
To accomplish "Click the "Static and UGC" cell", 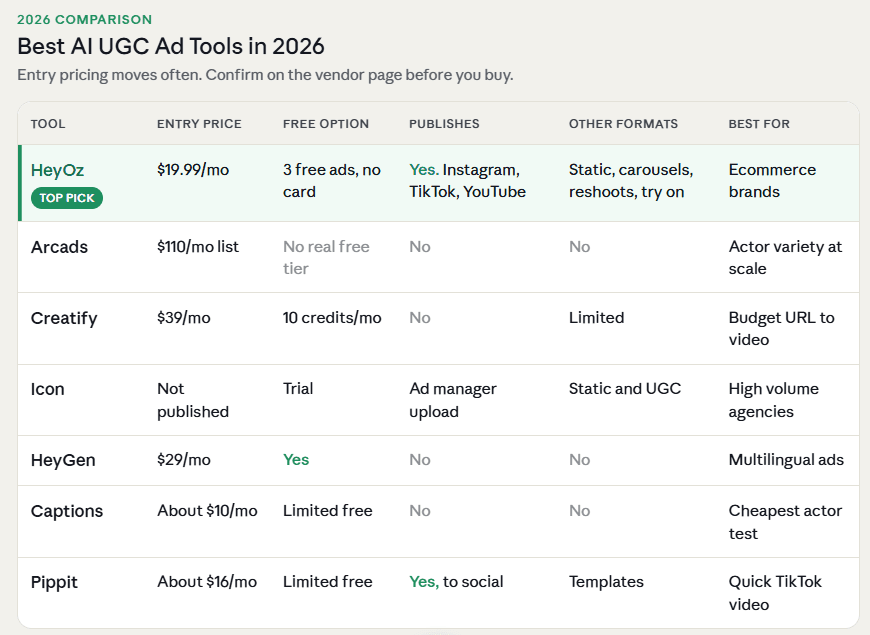I will 625,389.
